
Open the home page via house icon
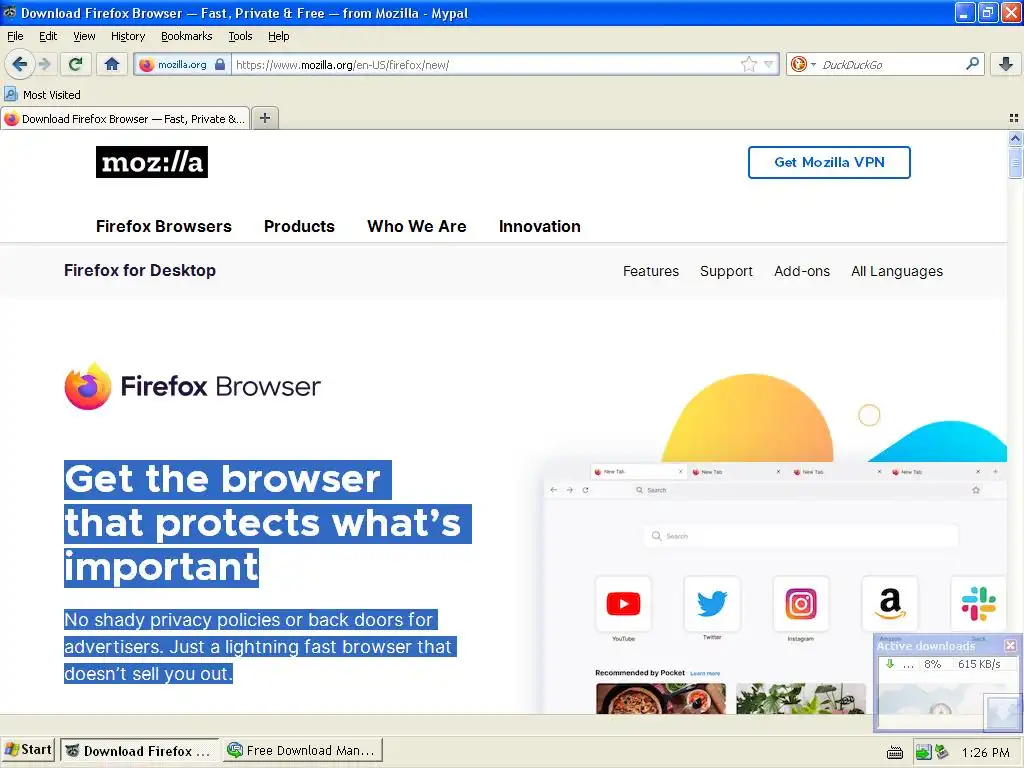point(112,64)
